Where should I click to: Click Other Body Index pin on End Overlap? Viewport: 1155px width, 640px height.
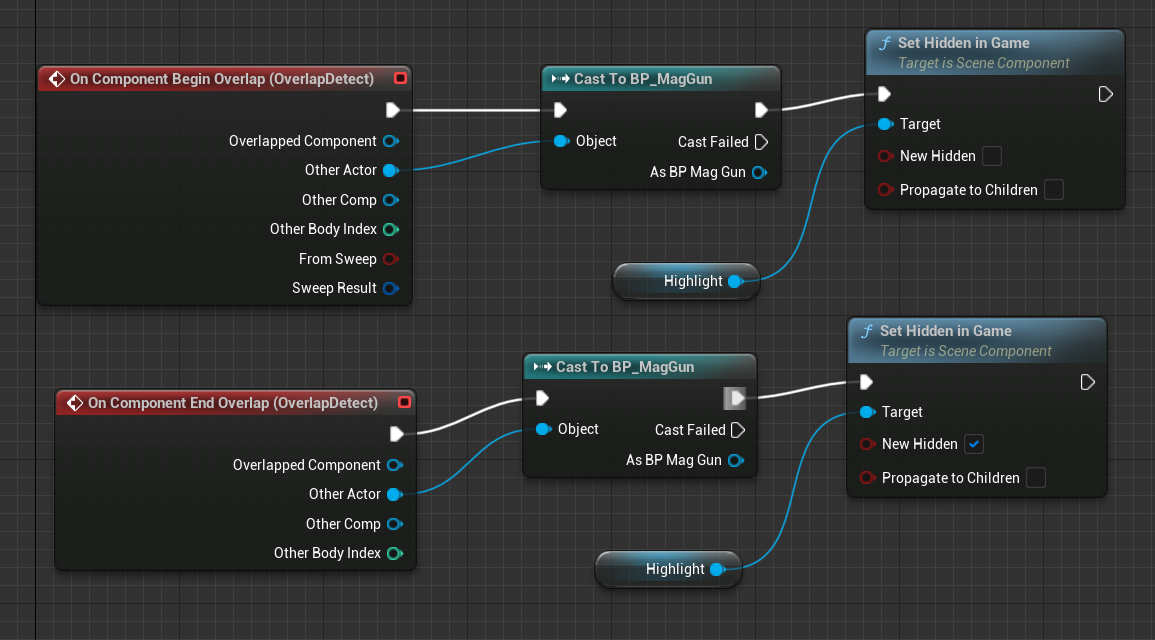point(395,553)
